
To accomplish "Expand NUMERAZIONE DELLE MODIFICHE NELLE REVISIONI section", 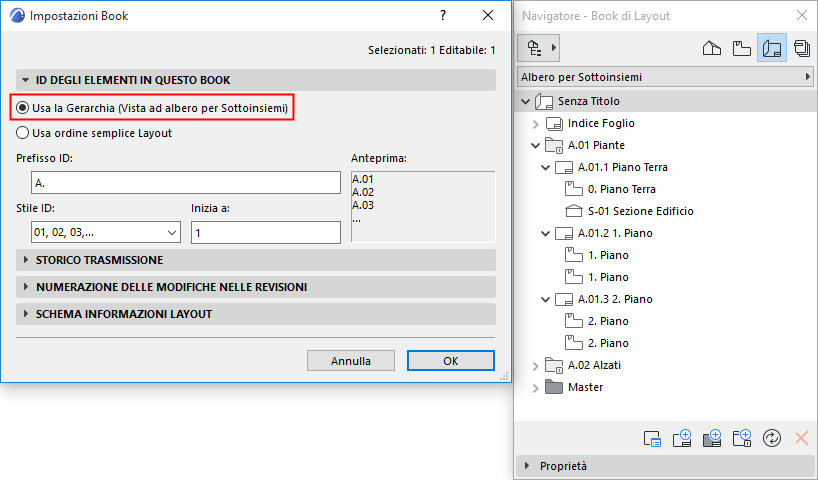I will tap(26, 287).
